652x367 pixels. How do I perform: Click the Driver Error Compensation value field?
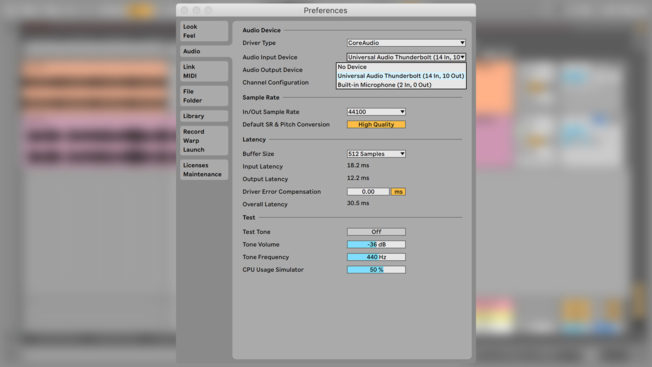coord(368,192)
